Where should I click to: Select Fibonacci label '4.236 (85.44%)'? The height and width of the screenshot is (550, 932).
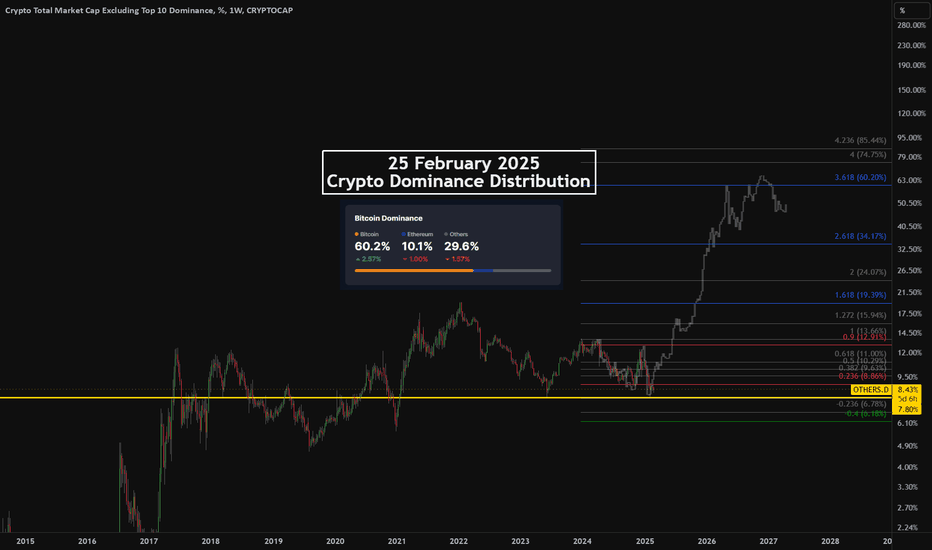pyautogui.click(x=860, y=140)
